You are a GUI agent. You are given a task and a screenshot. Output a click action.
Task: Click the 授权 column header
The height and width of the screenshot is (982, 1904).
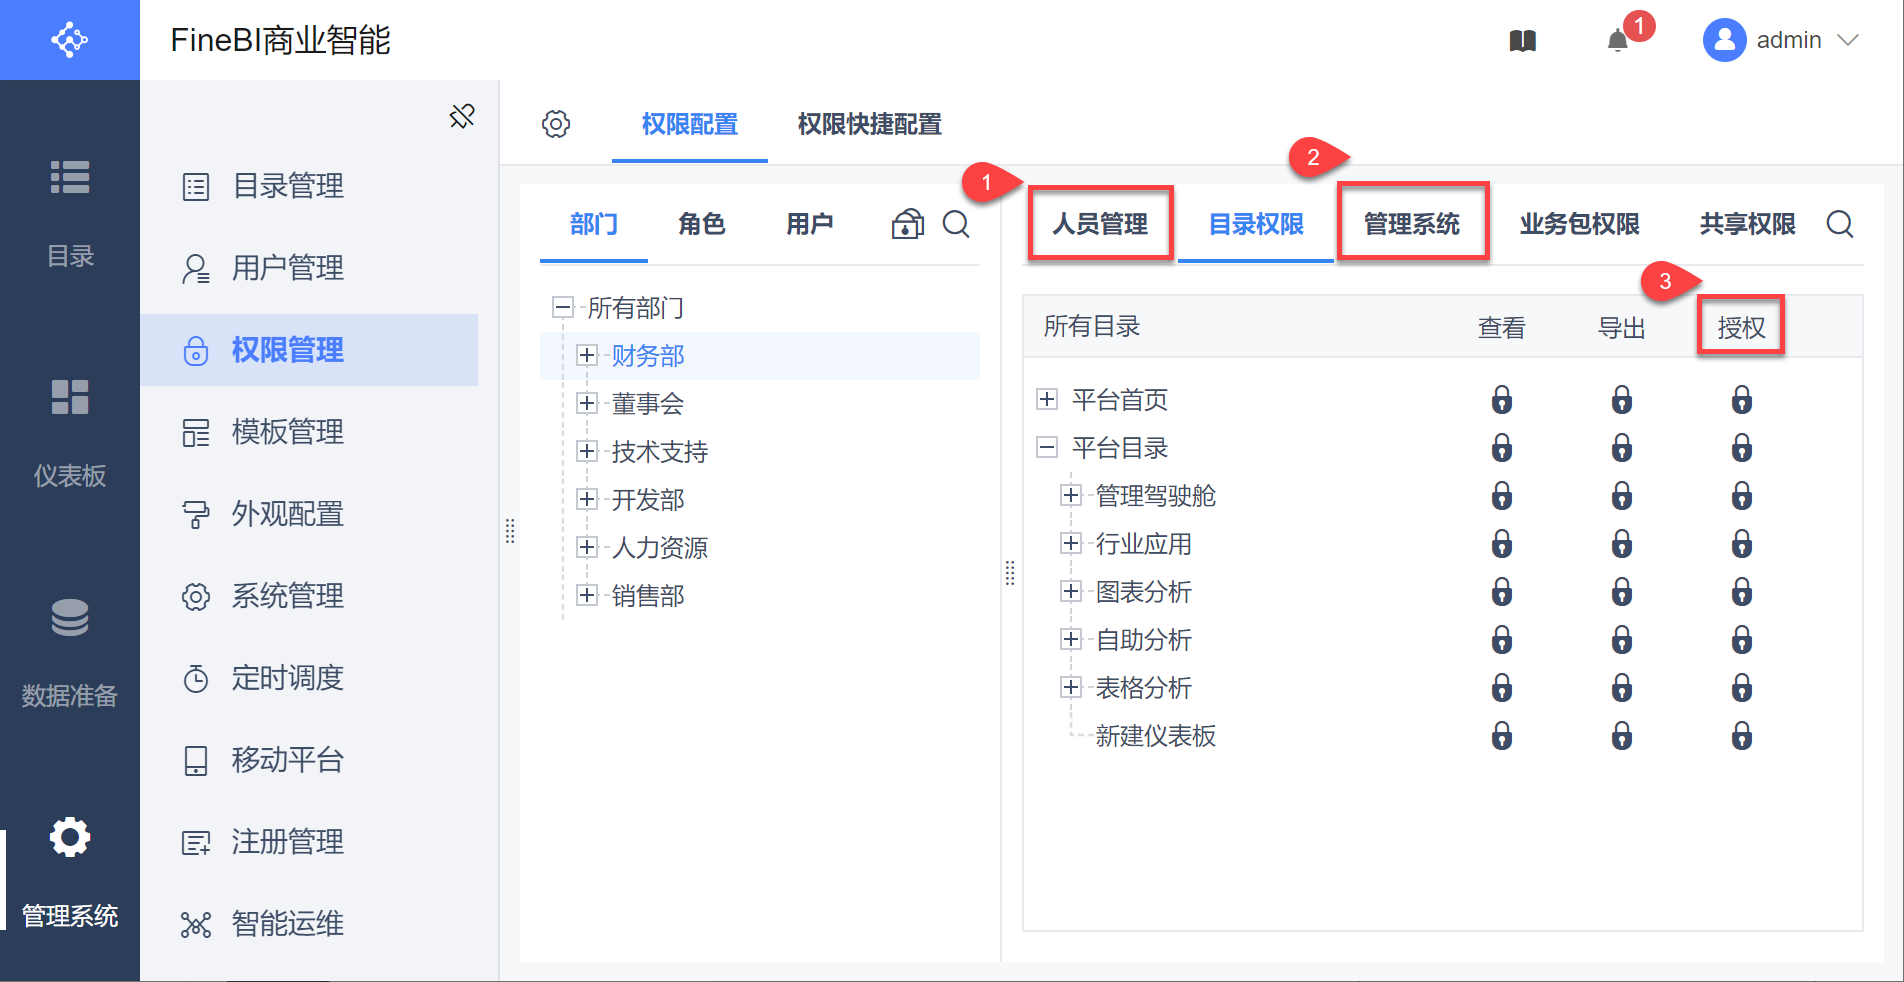(1741, 327)
